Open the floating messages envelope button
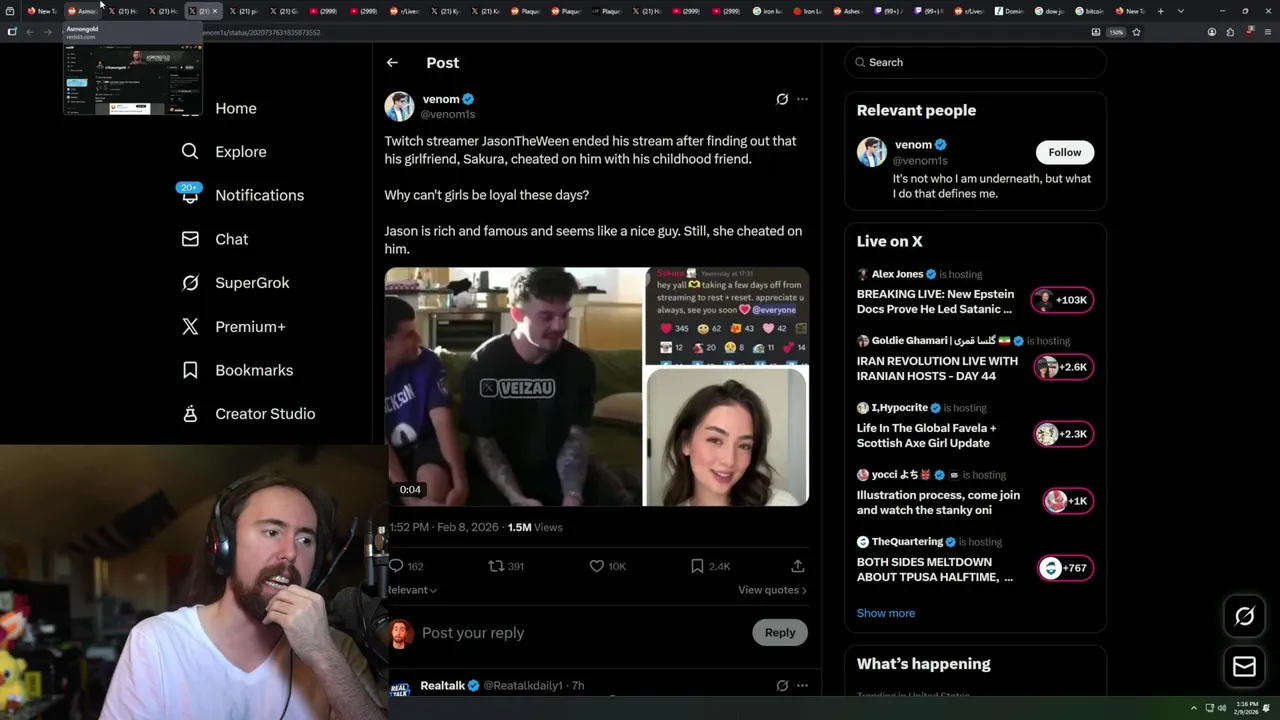 pos(1244,667)
